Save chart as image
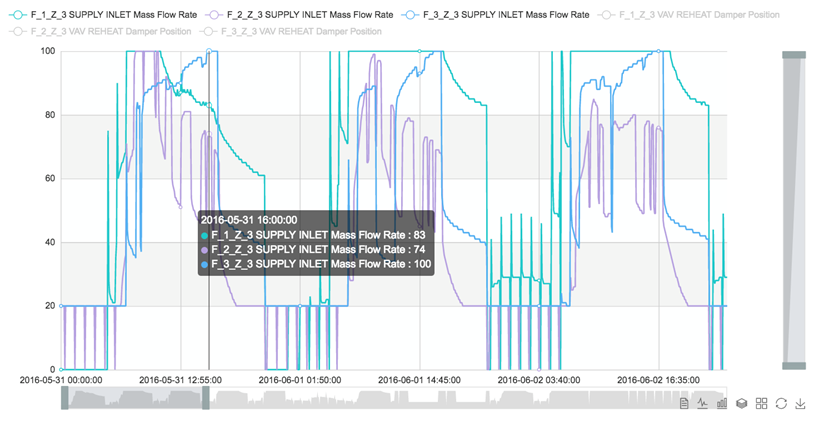 pyautogui.click(x=801, y=403)
